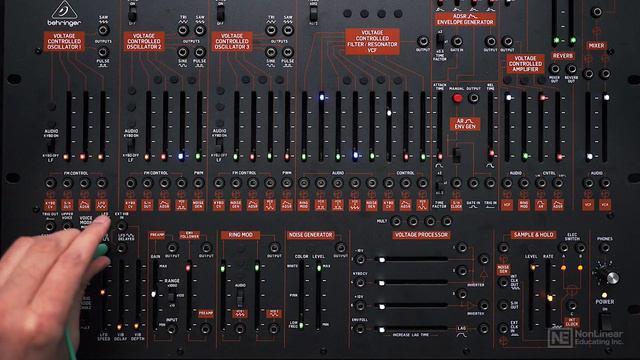Click the NOISE GENERATOR section label

point(311,235)
